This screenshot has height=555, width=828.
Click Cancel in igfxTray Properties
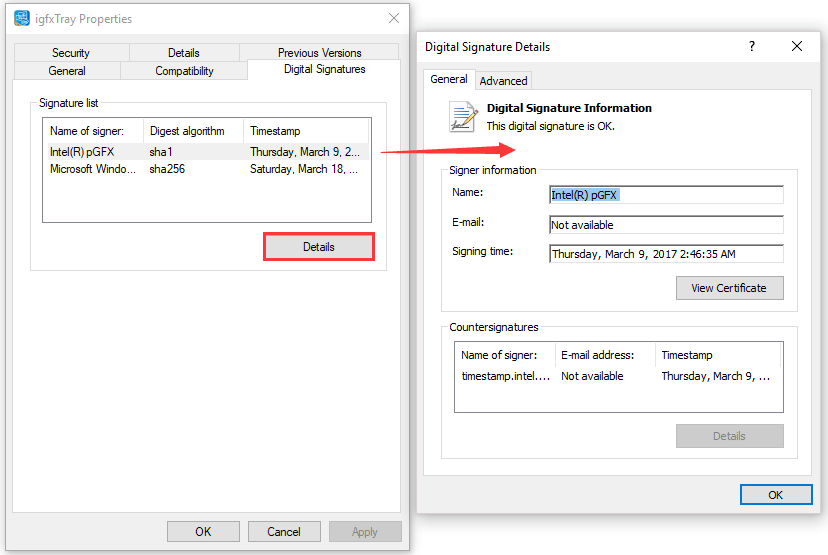tap(284, 532)
